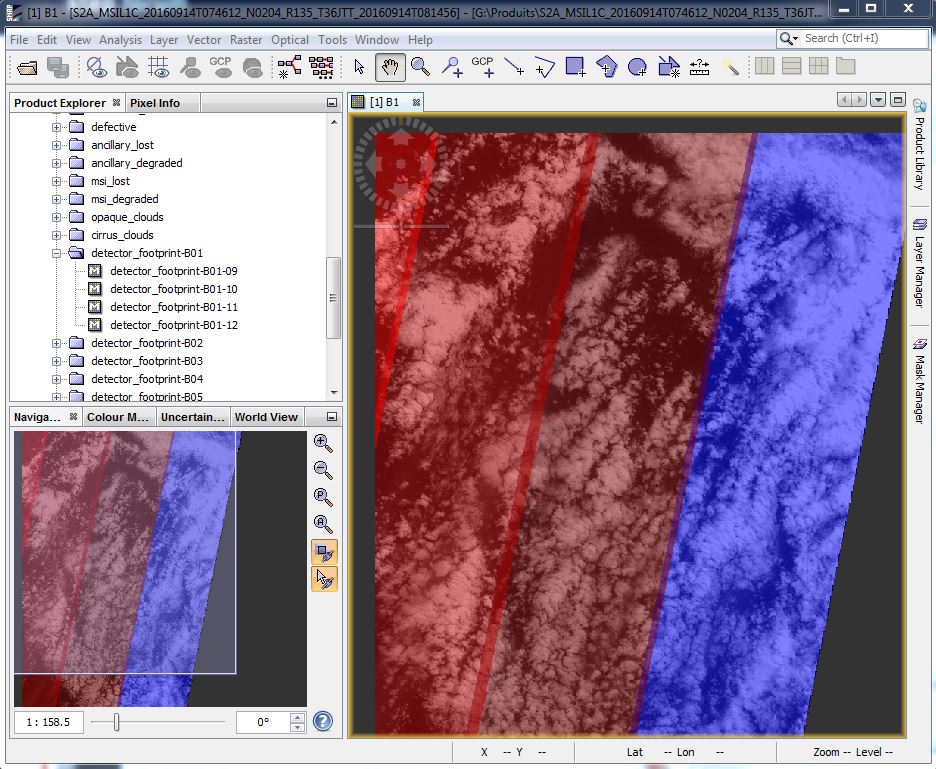Image resolution: width=936 pixels, height=769 pixels.
Task: Switch to the World View tab
Action: pyautogui.click(x=266, y=417)
